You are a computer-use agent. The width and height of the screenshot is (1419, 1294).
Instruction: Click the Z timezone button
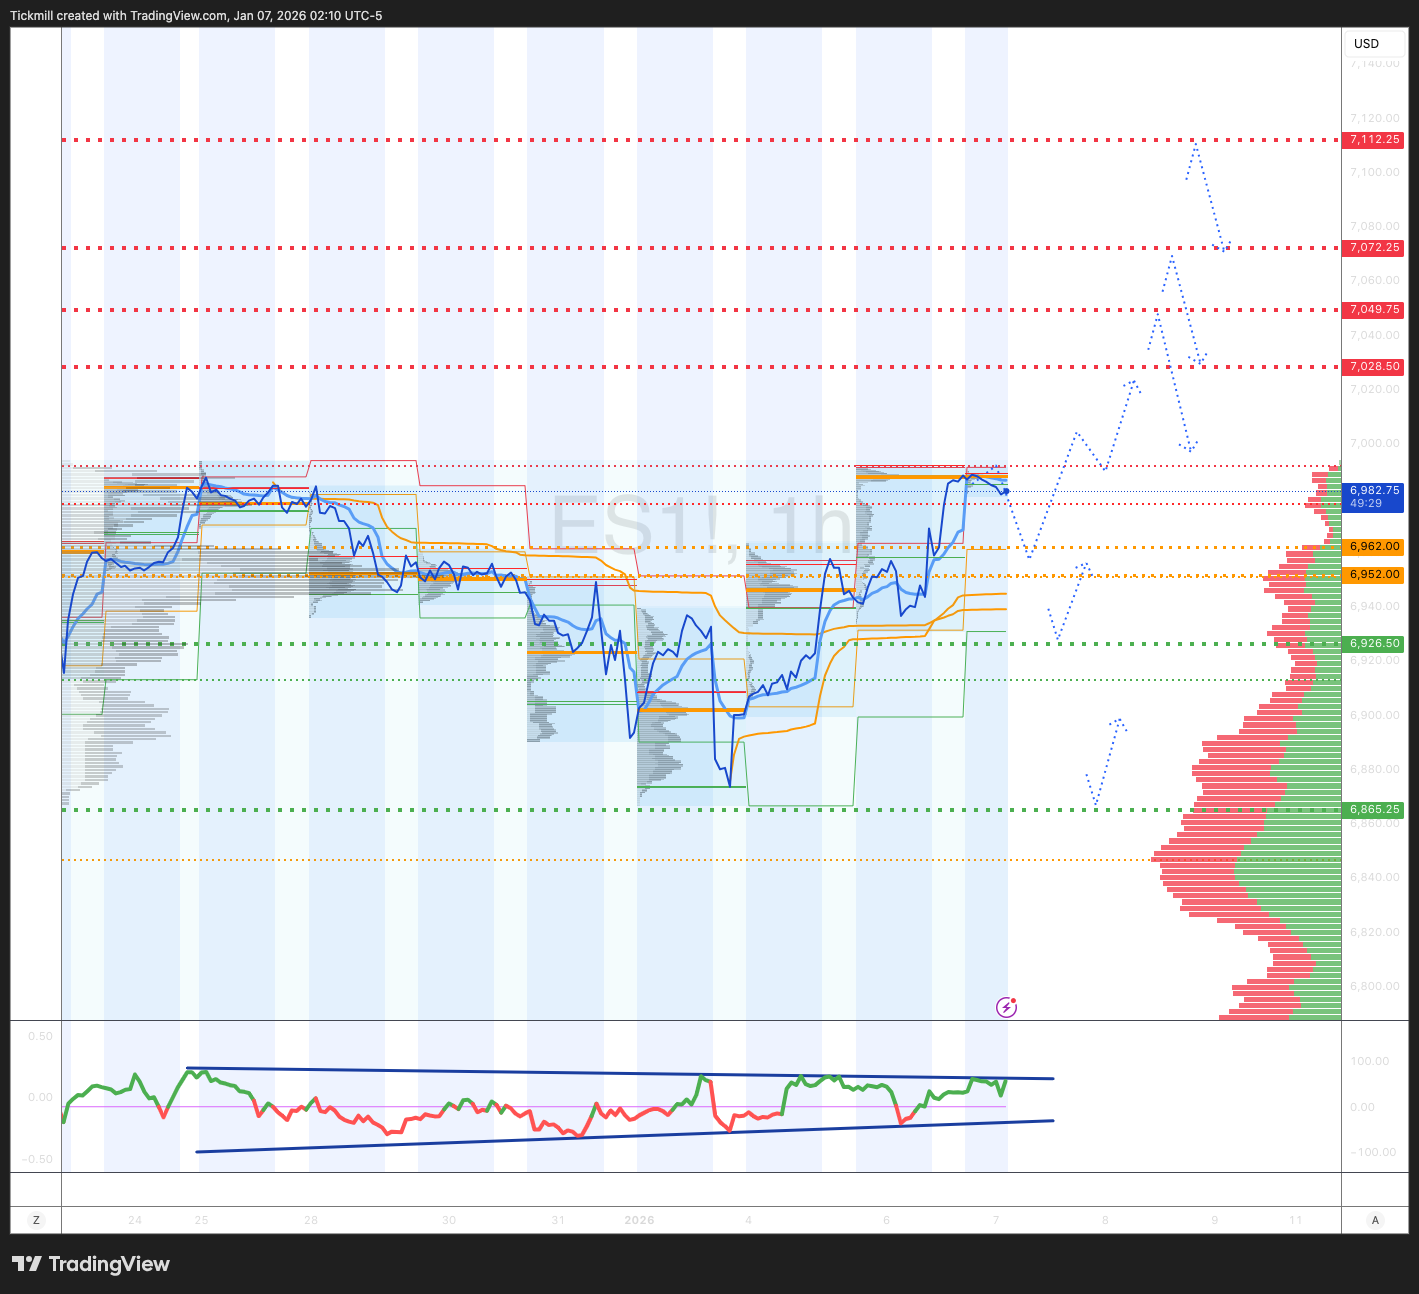click(x=36, y=1220)
